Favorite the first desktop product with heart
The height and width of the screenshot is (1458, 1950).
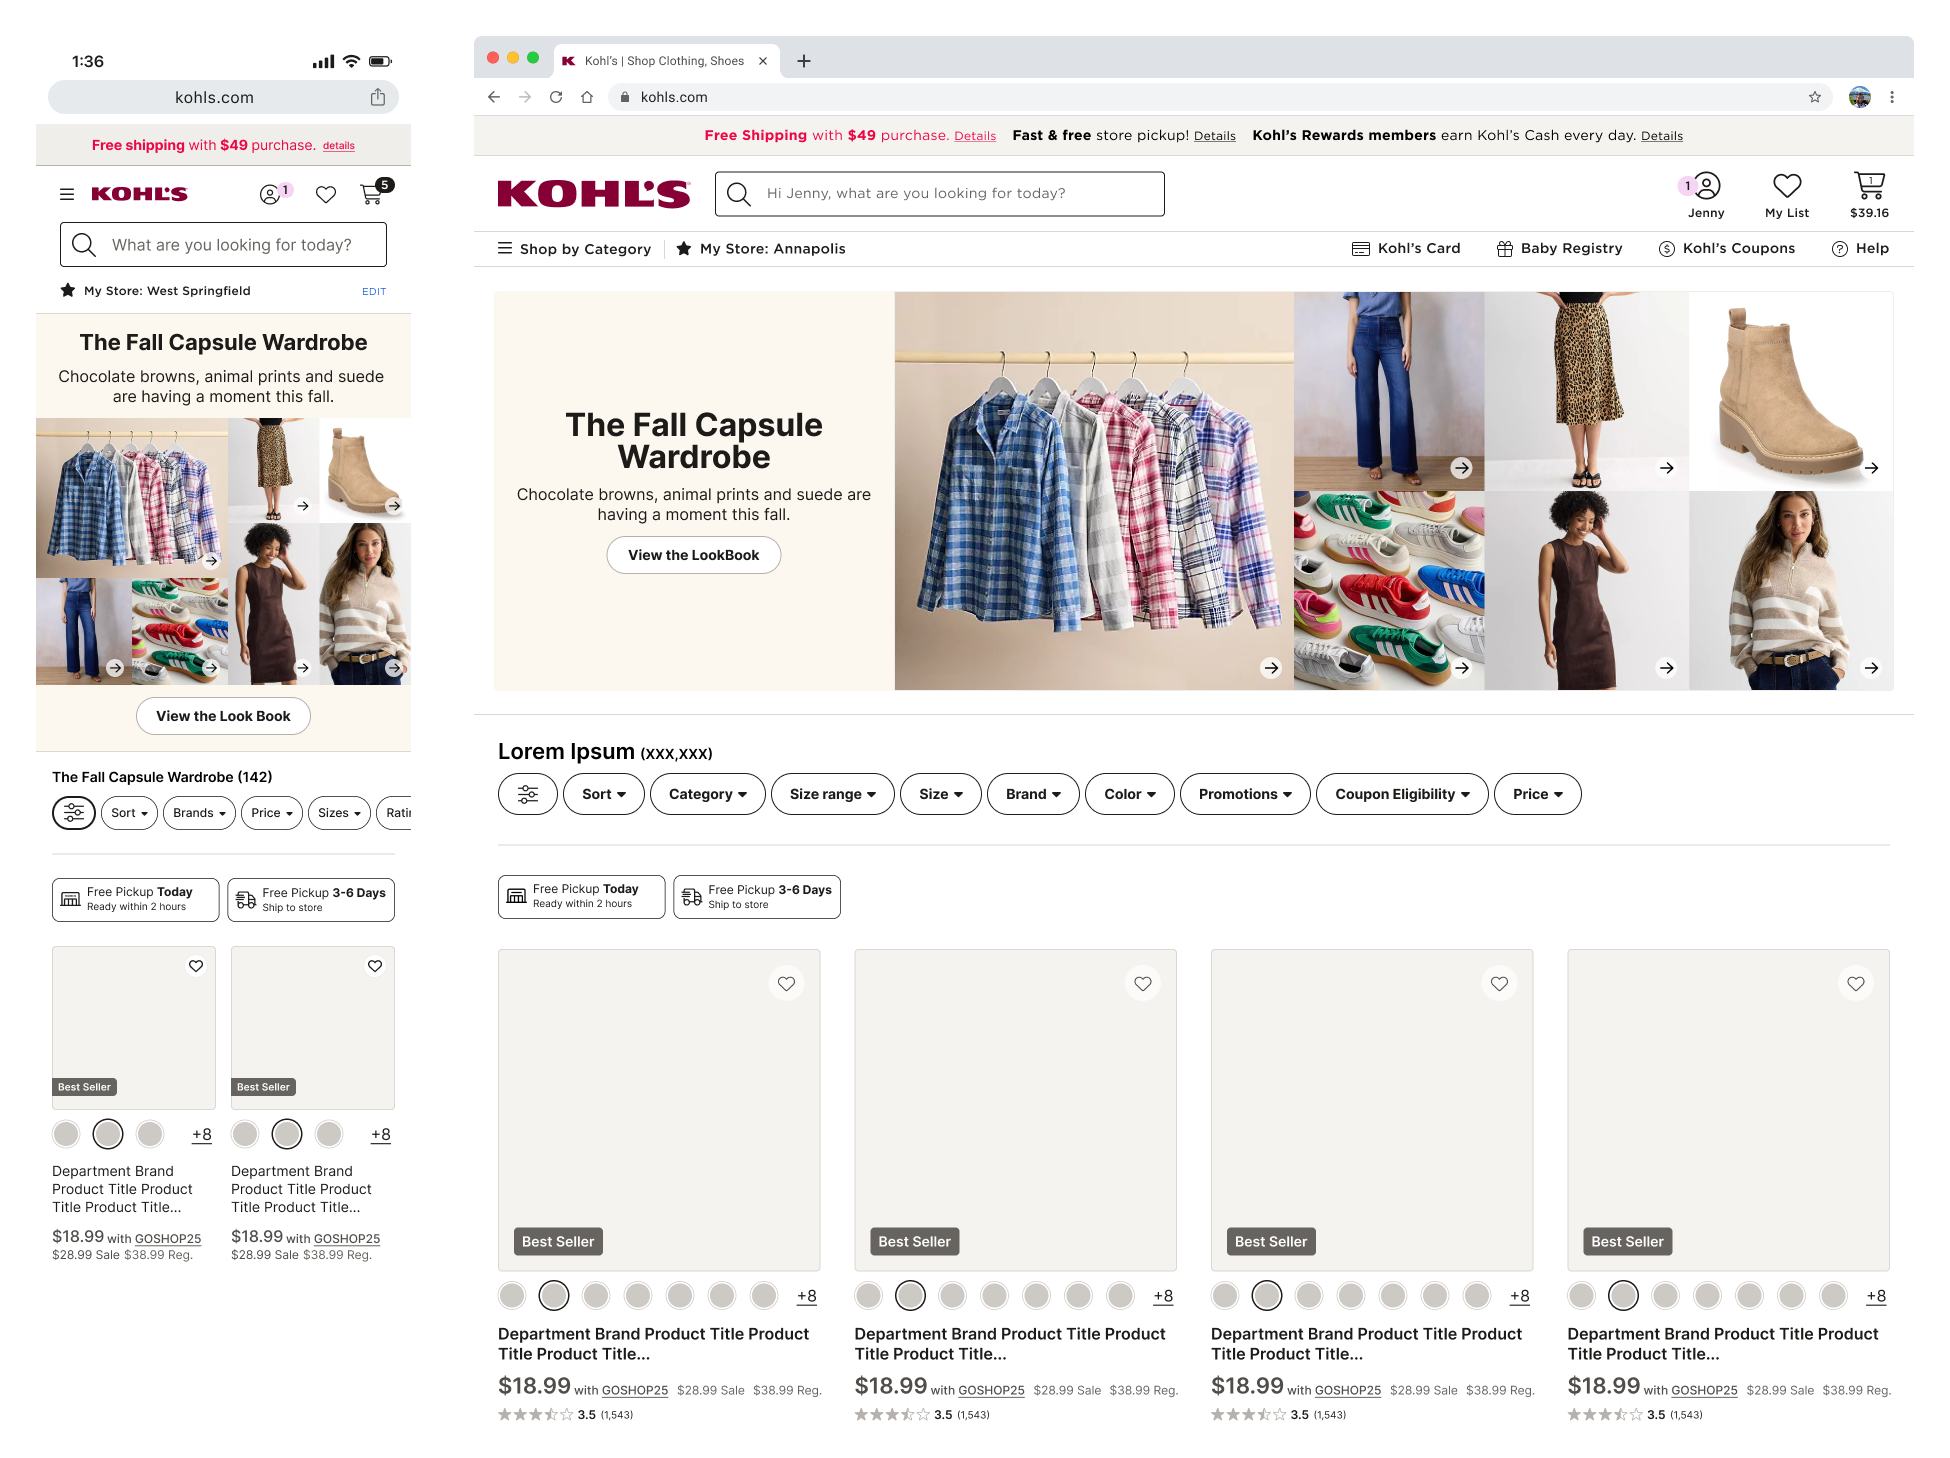point(786,984)
